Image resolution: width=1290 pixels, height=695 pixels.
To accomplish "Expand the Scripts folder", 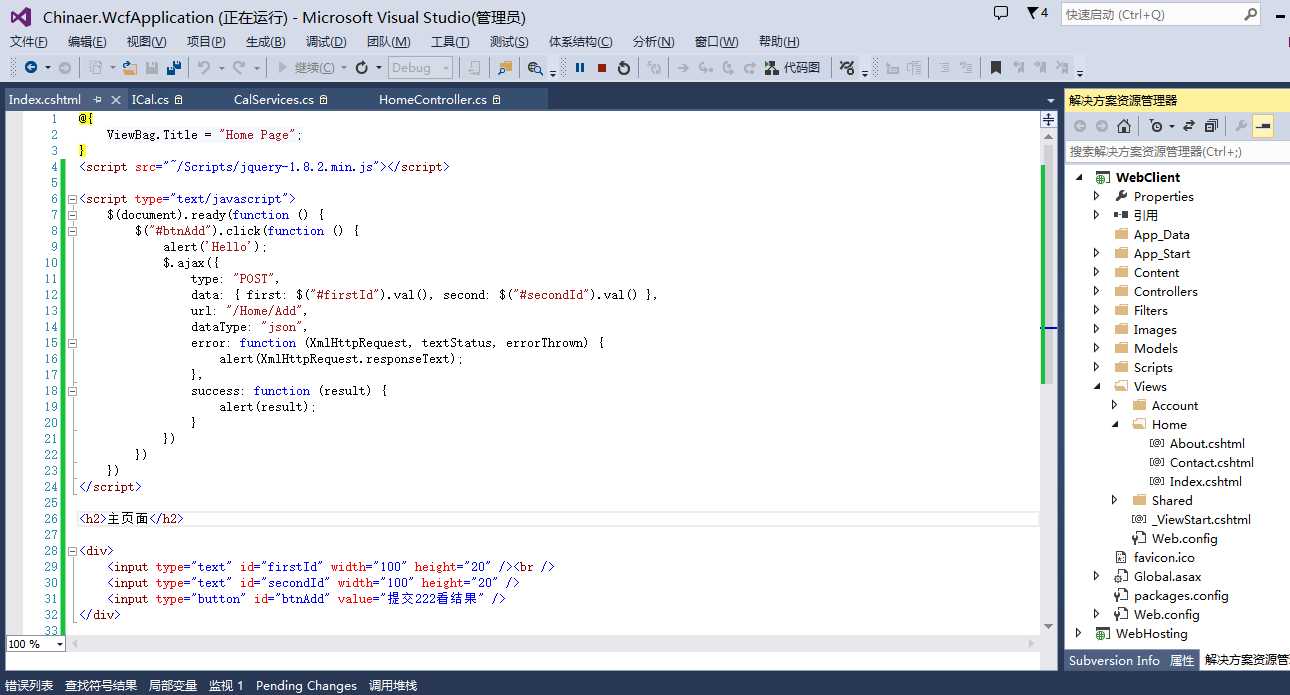I will tap(1097, 367).
